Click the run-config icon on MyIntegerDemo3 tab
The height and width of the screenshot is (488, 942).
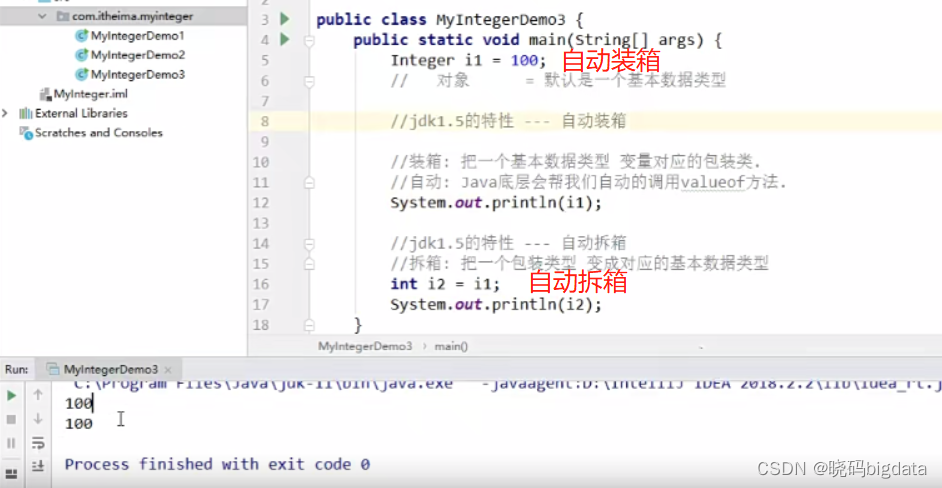click(x=53, y=369)
